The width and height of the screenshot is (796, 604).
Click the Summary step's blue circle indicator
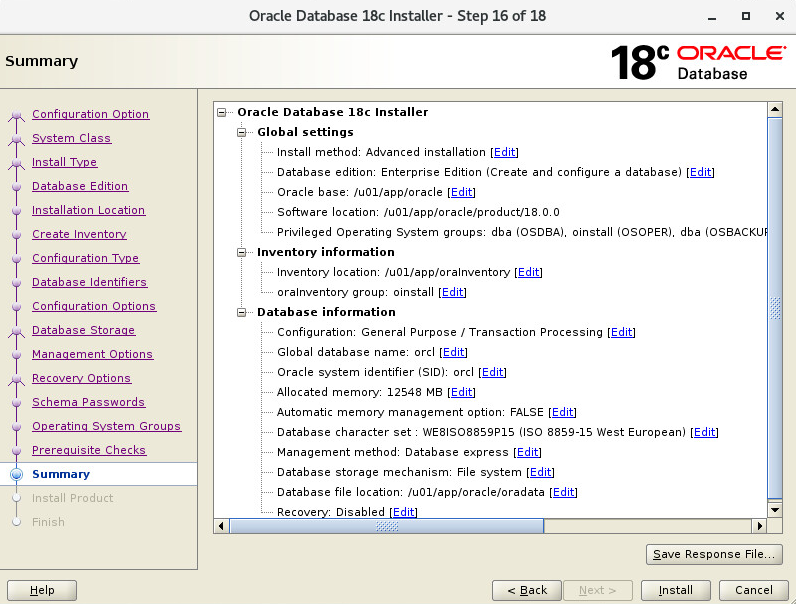(x=16, y=474)
